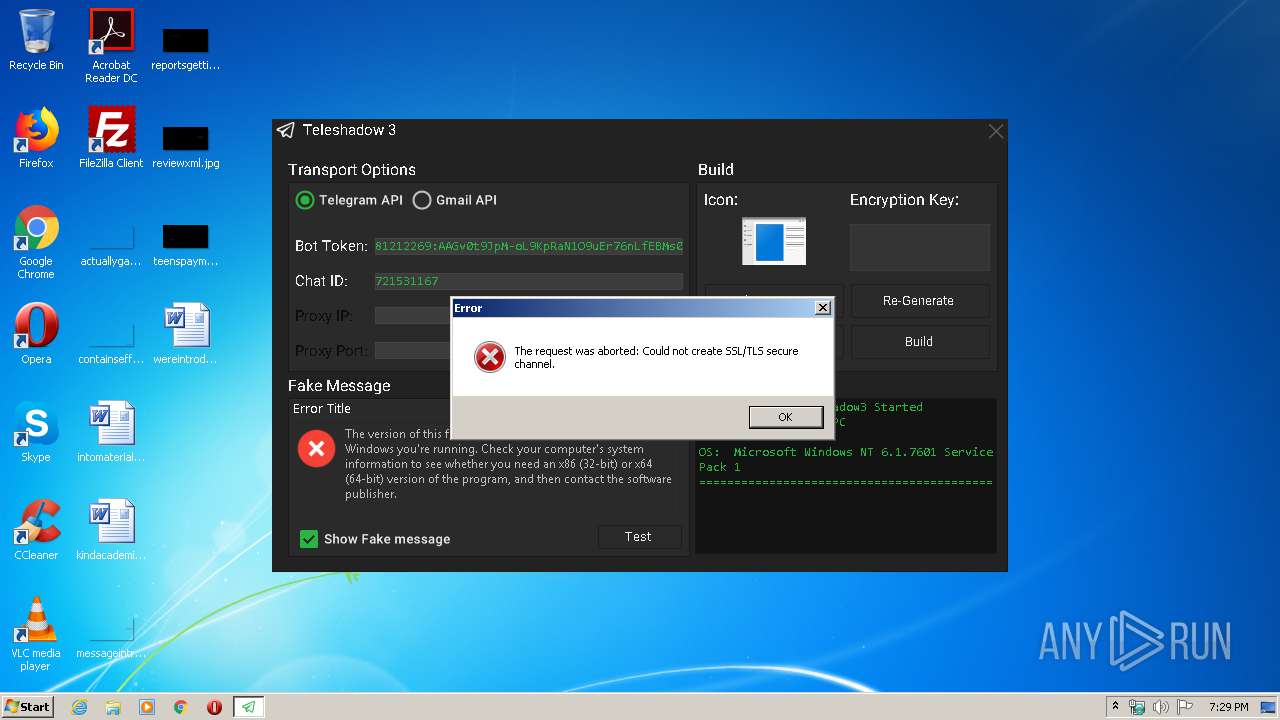Viewport: 1280px width, 720px height.
Task: Click the OS Microsoft Windows NT log line
Action: click(x=845, y=459)
